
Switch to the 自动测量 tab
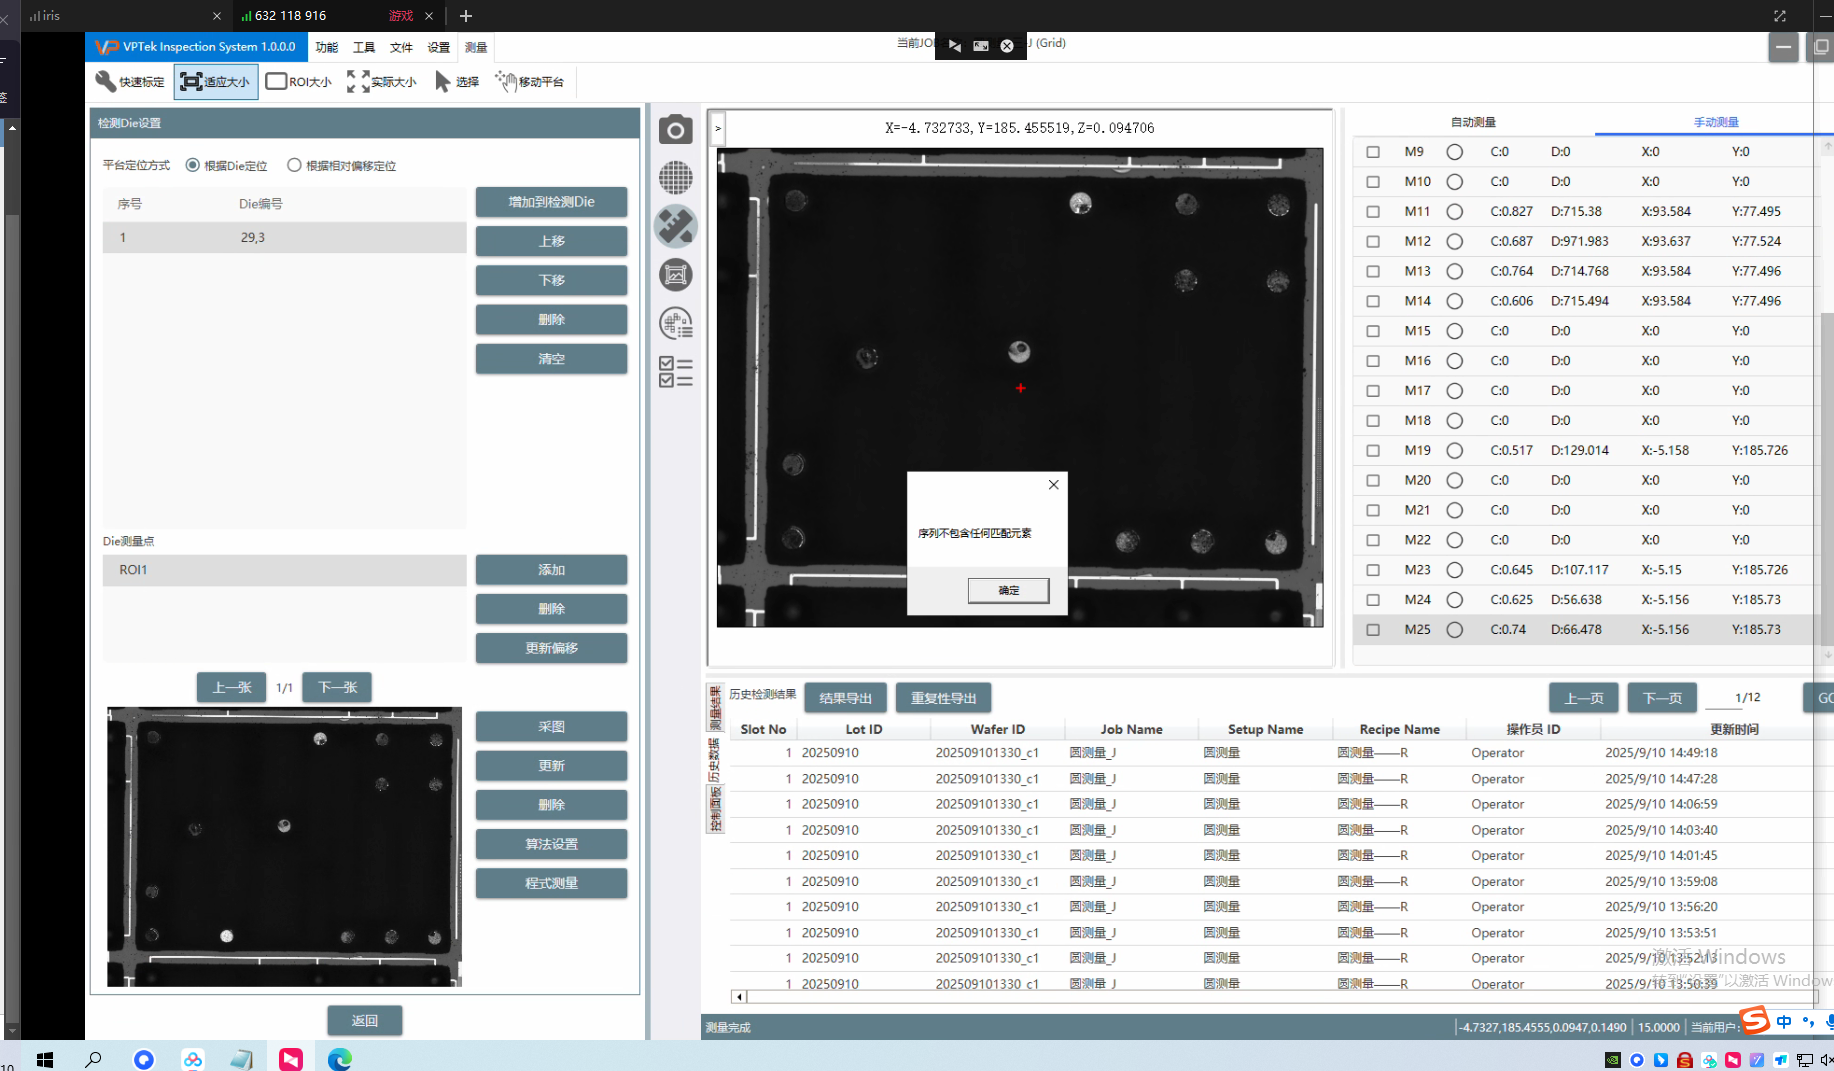[1473, 122]
